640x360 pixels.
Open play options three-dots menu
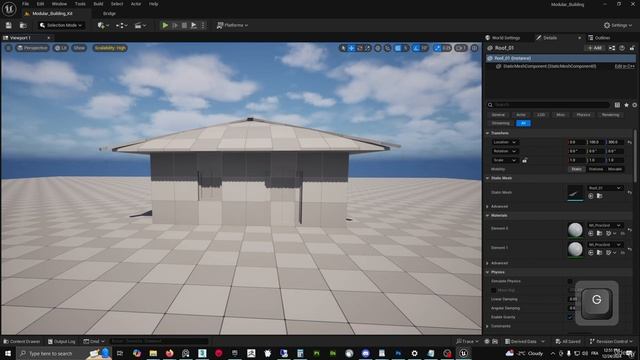203,25
